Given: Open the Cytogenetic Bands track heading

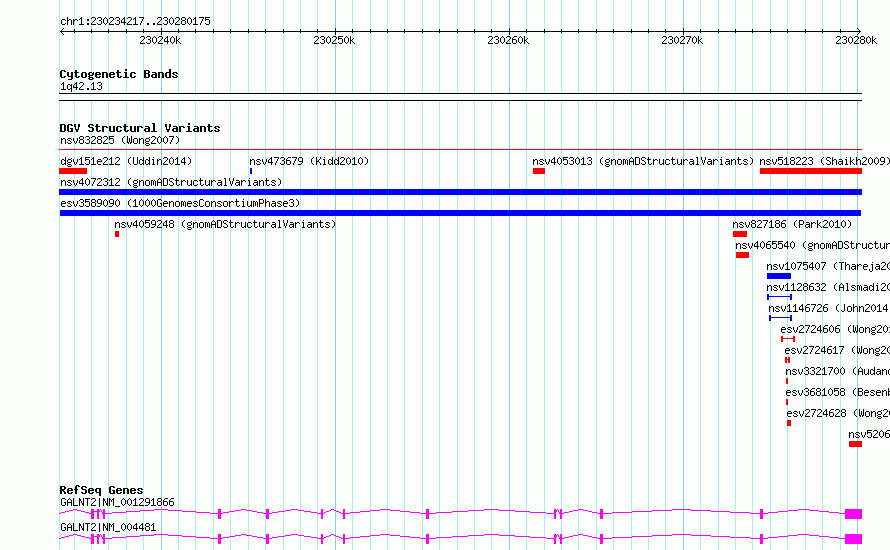Looking at the screenshot, I should (119, 74).
